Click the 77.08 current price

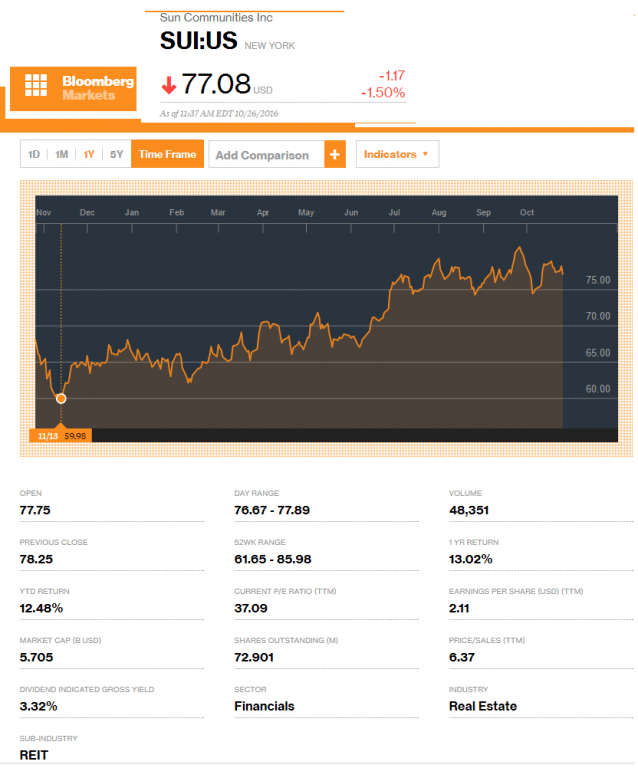pyautogui.click(x=216, y=84)
